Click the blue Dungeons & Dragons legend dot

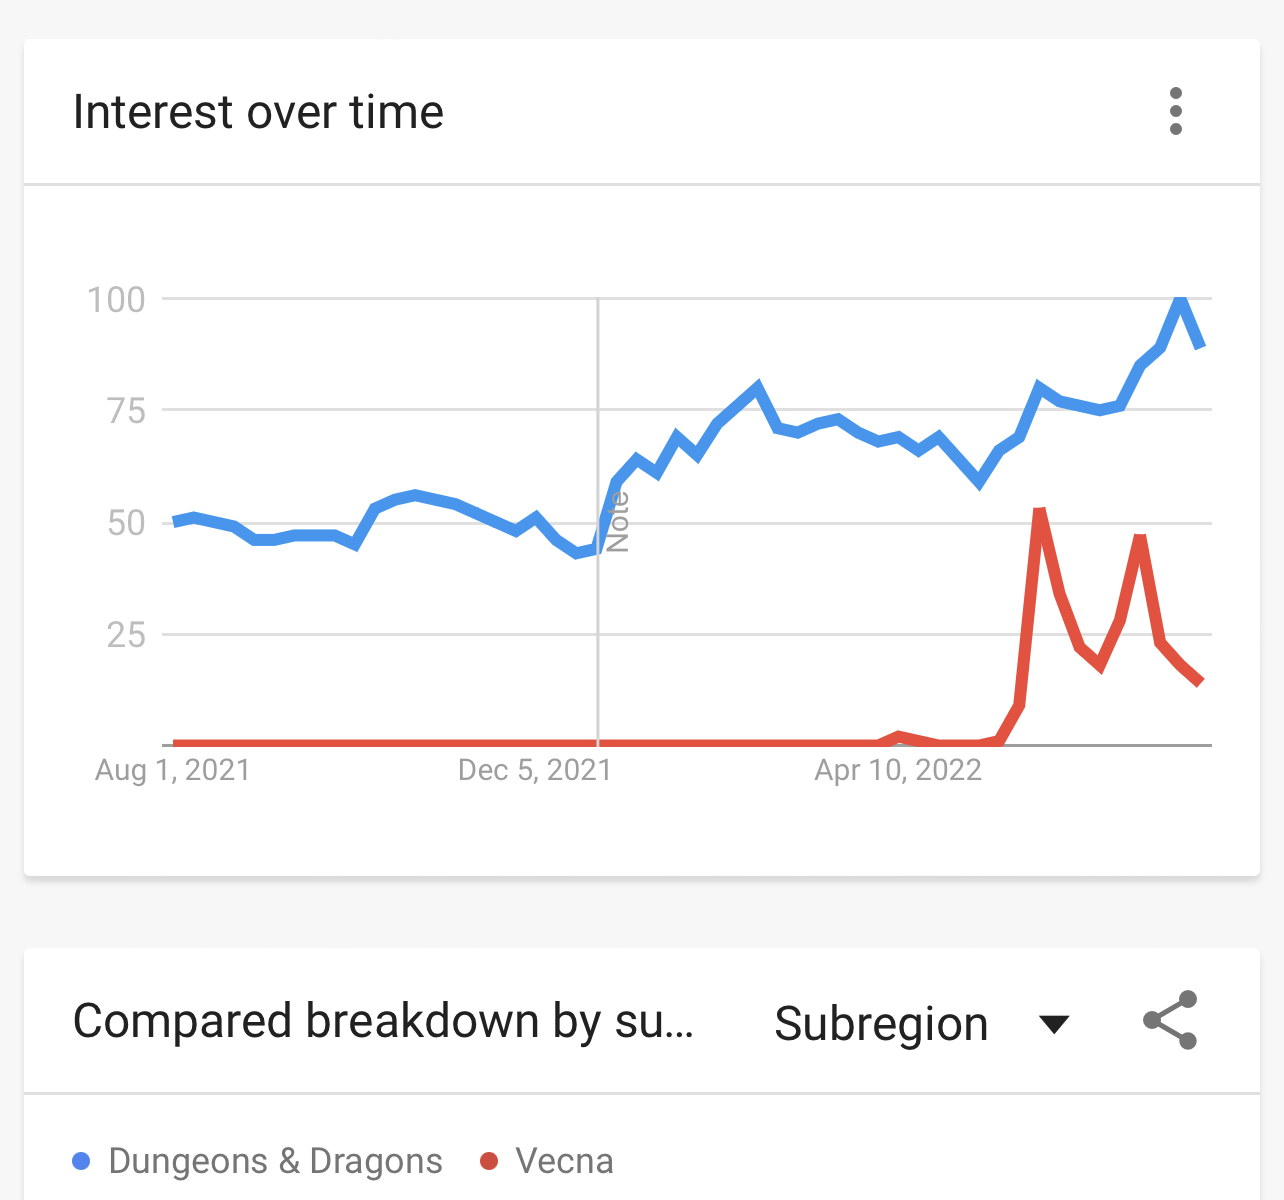point(82,1161)
